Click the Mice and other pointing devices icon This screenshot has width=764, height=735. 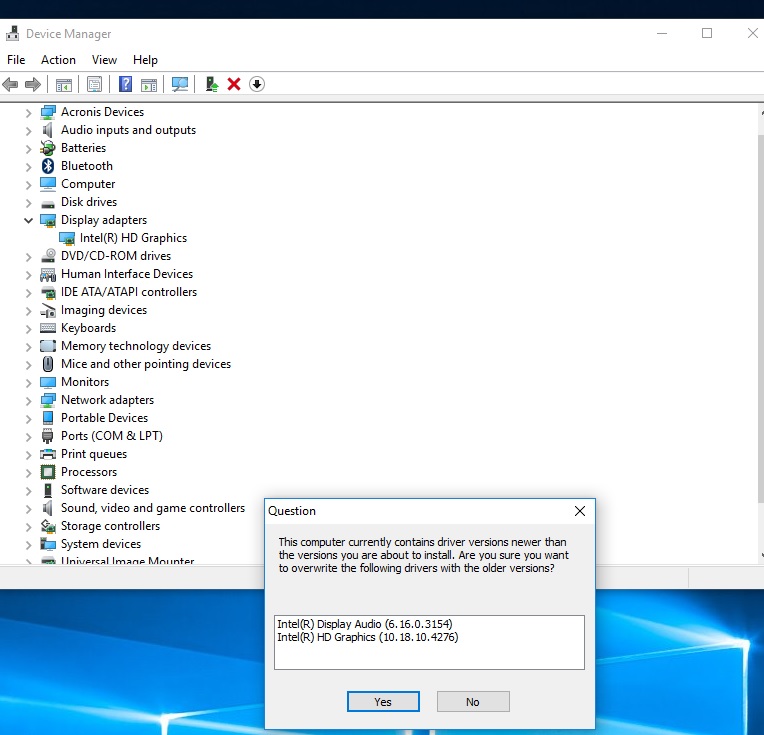[x=48, y=364]
